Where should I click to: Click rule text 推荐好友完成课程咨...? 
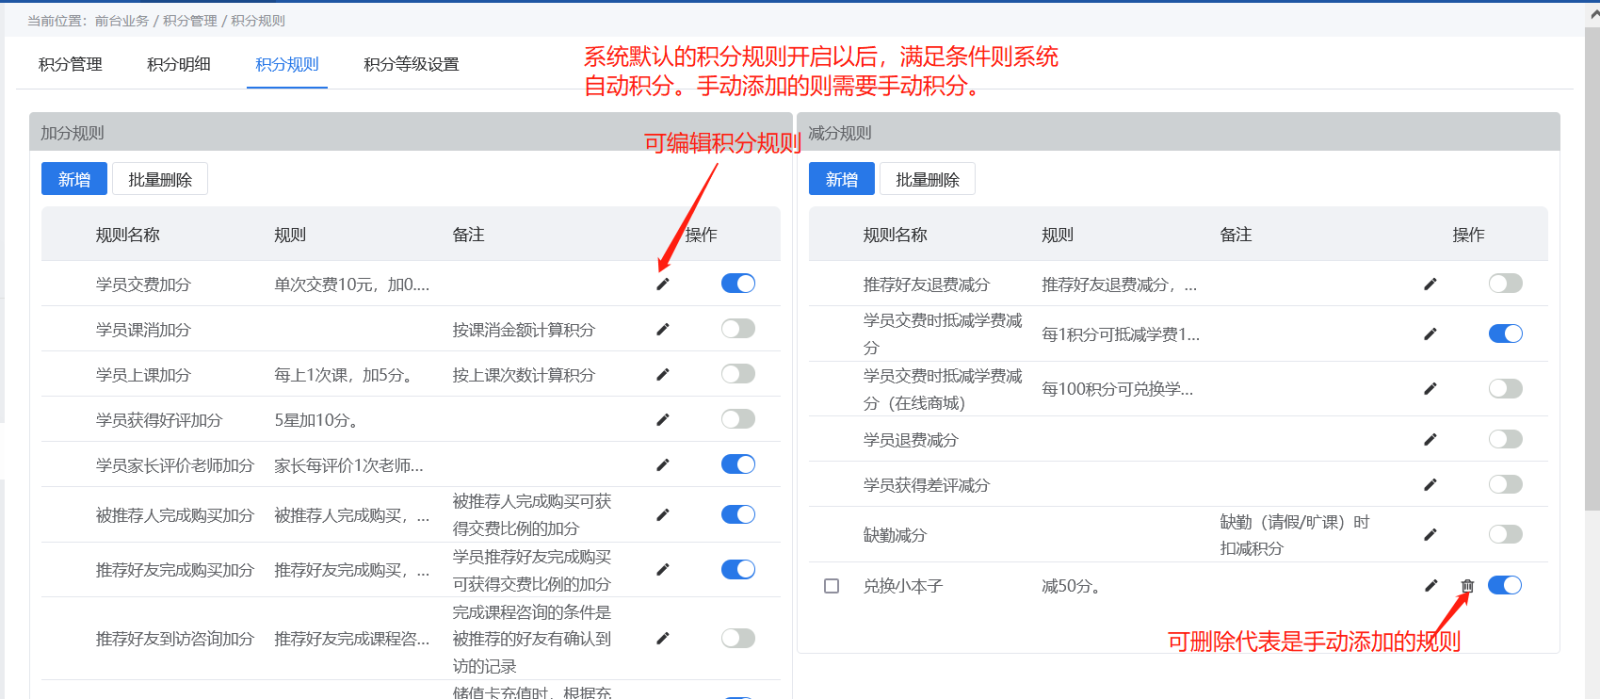pos(352,639)
